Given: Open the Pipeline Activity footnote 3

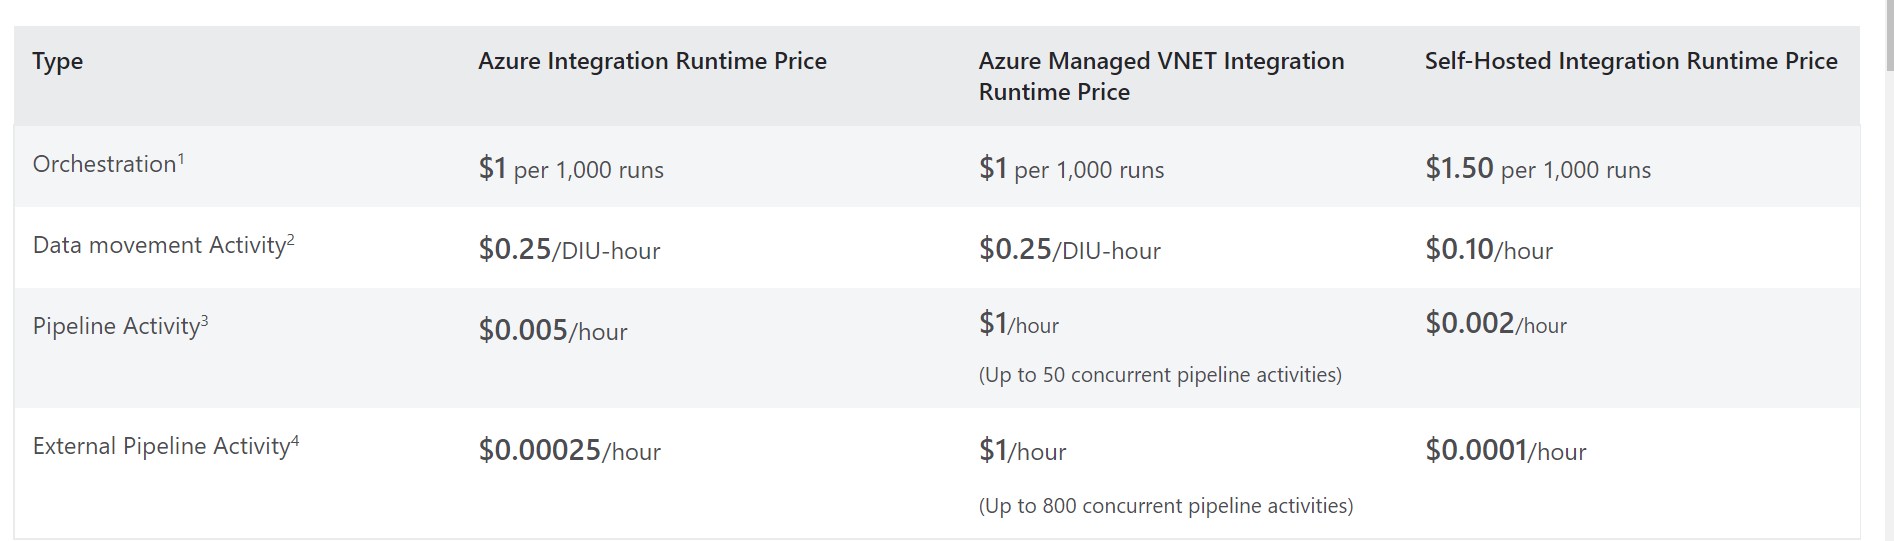Looking at the screenshot, I should (205, 320).
